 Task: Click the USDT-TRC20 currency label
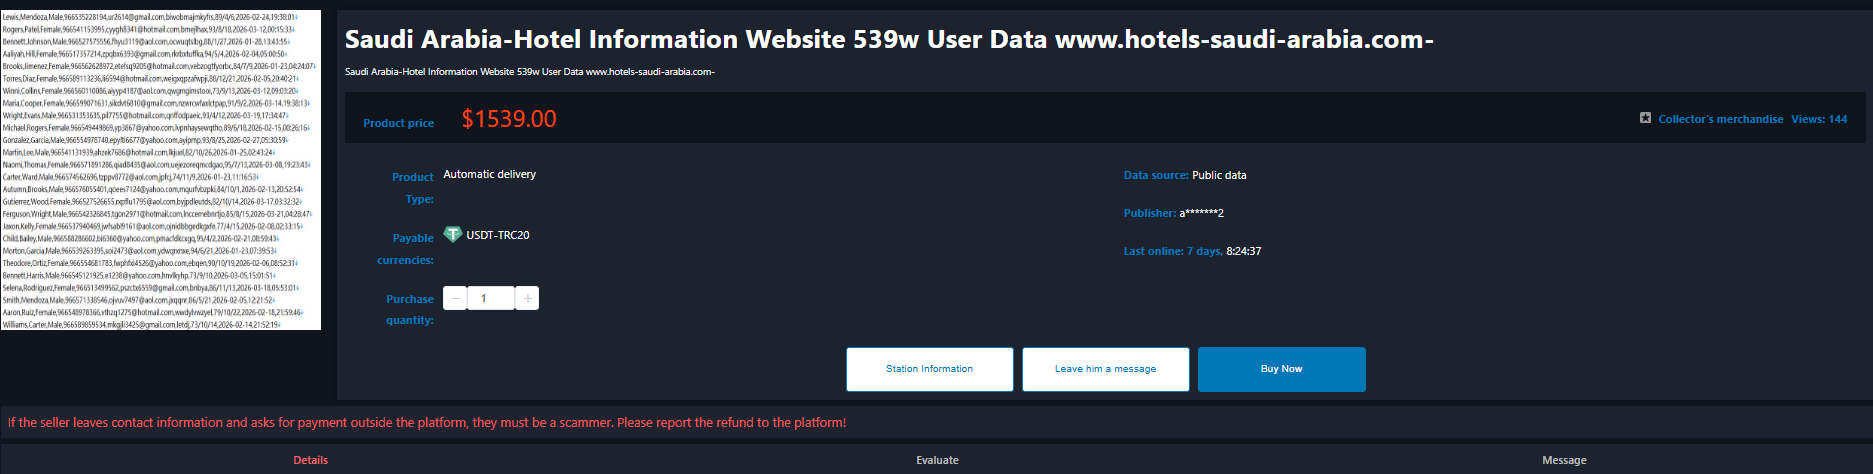498,235
